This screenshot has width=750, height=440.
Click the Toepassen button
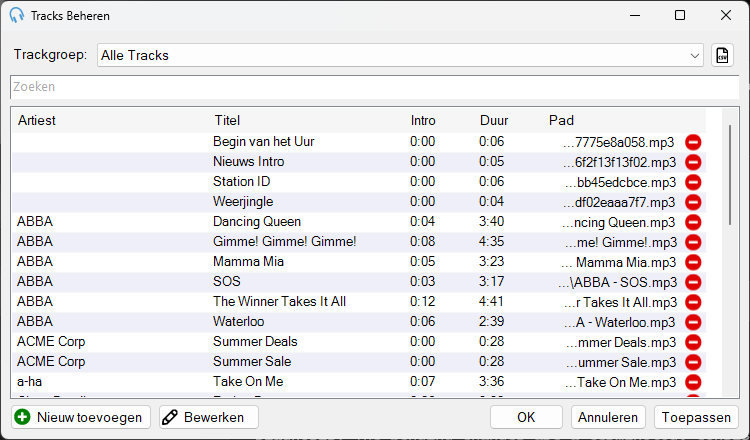[x=696, y=417]
